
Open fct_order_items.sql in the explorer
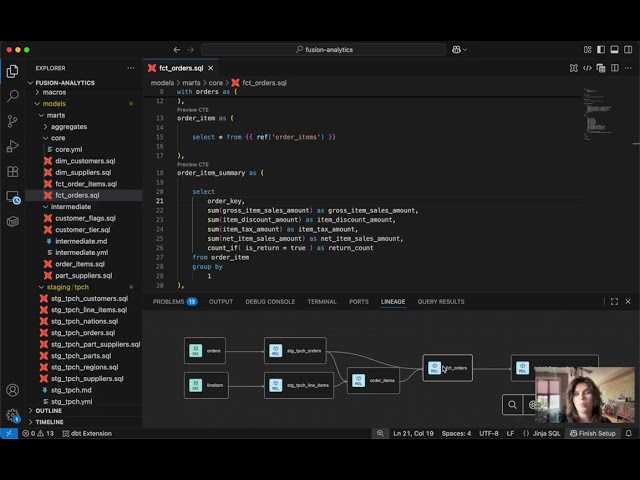(x=86, y=184)
